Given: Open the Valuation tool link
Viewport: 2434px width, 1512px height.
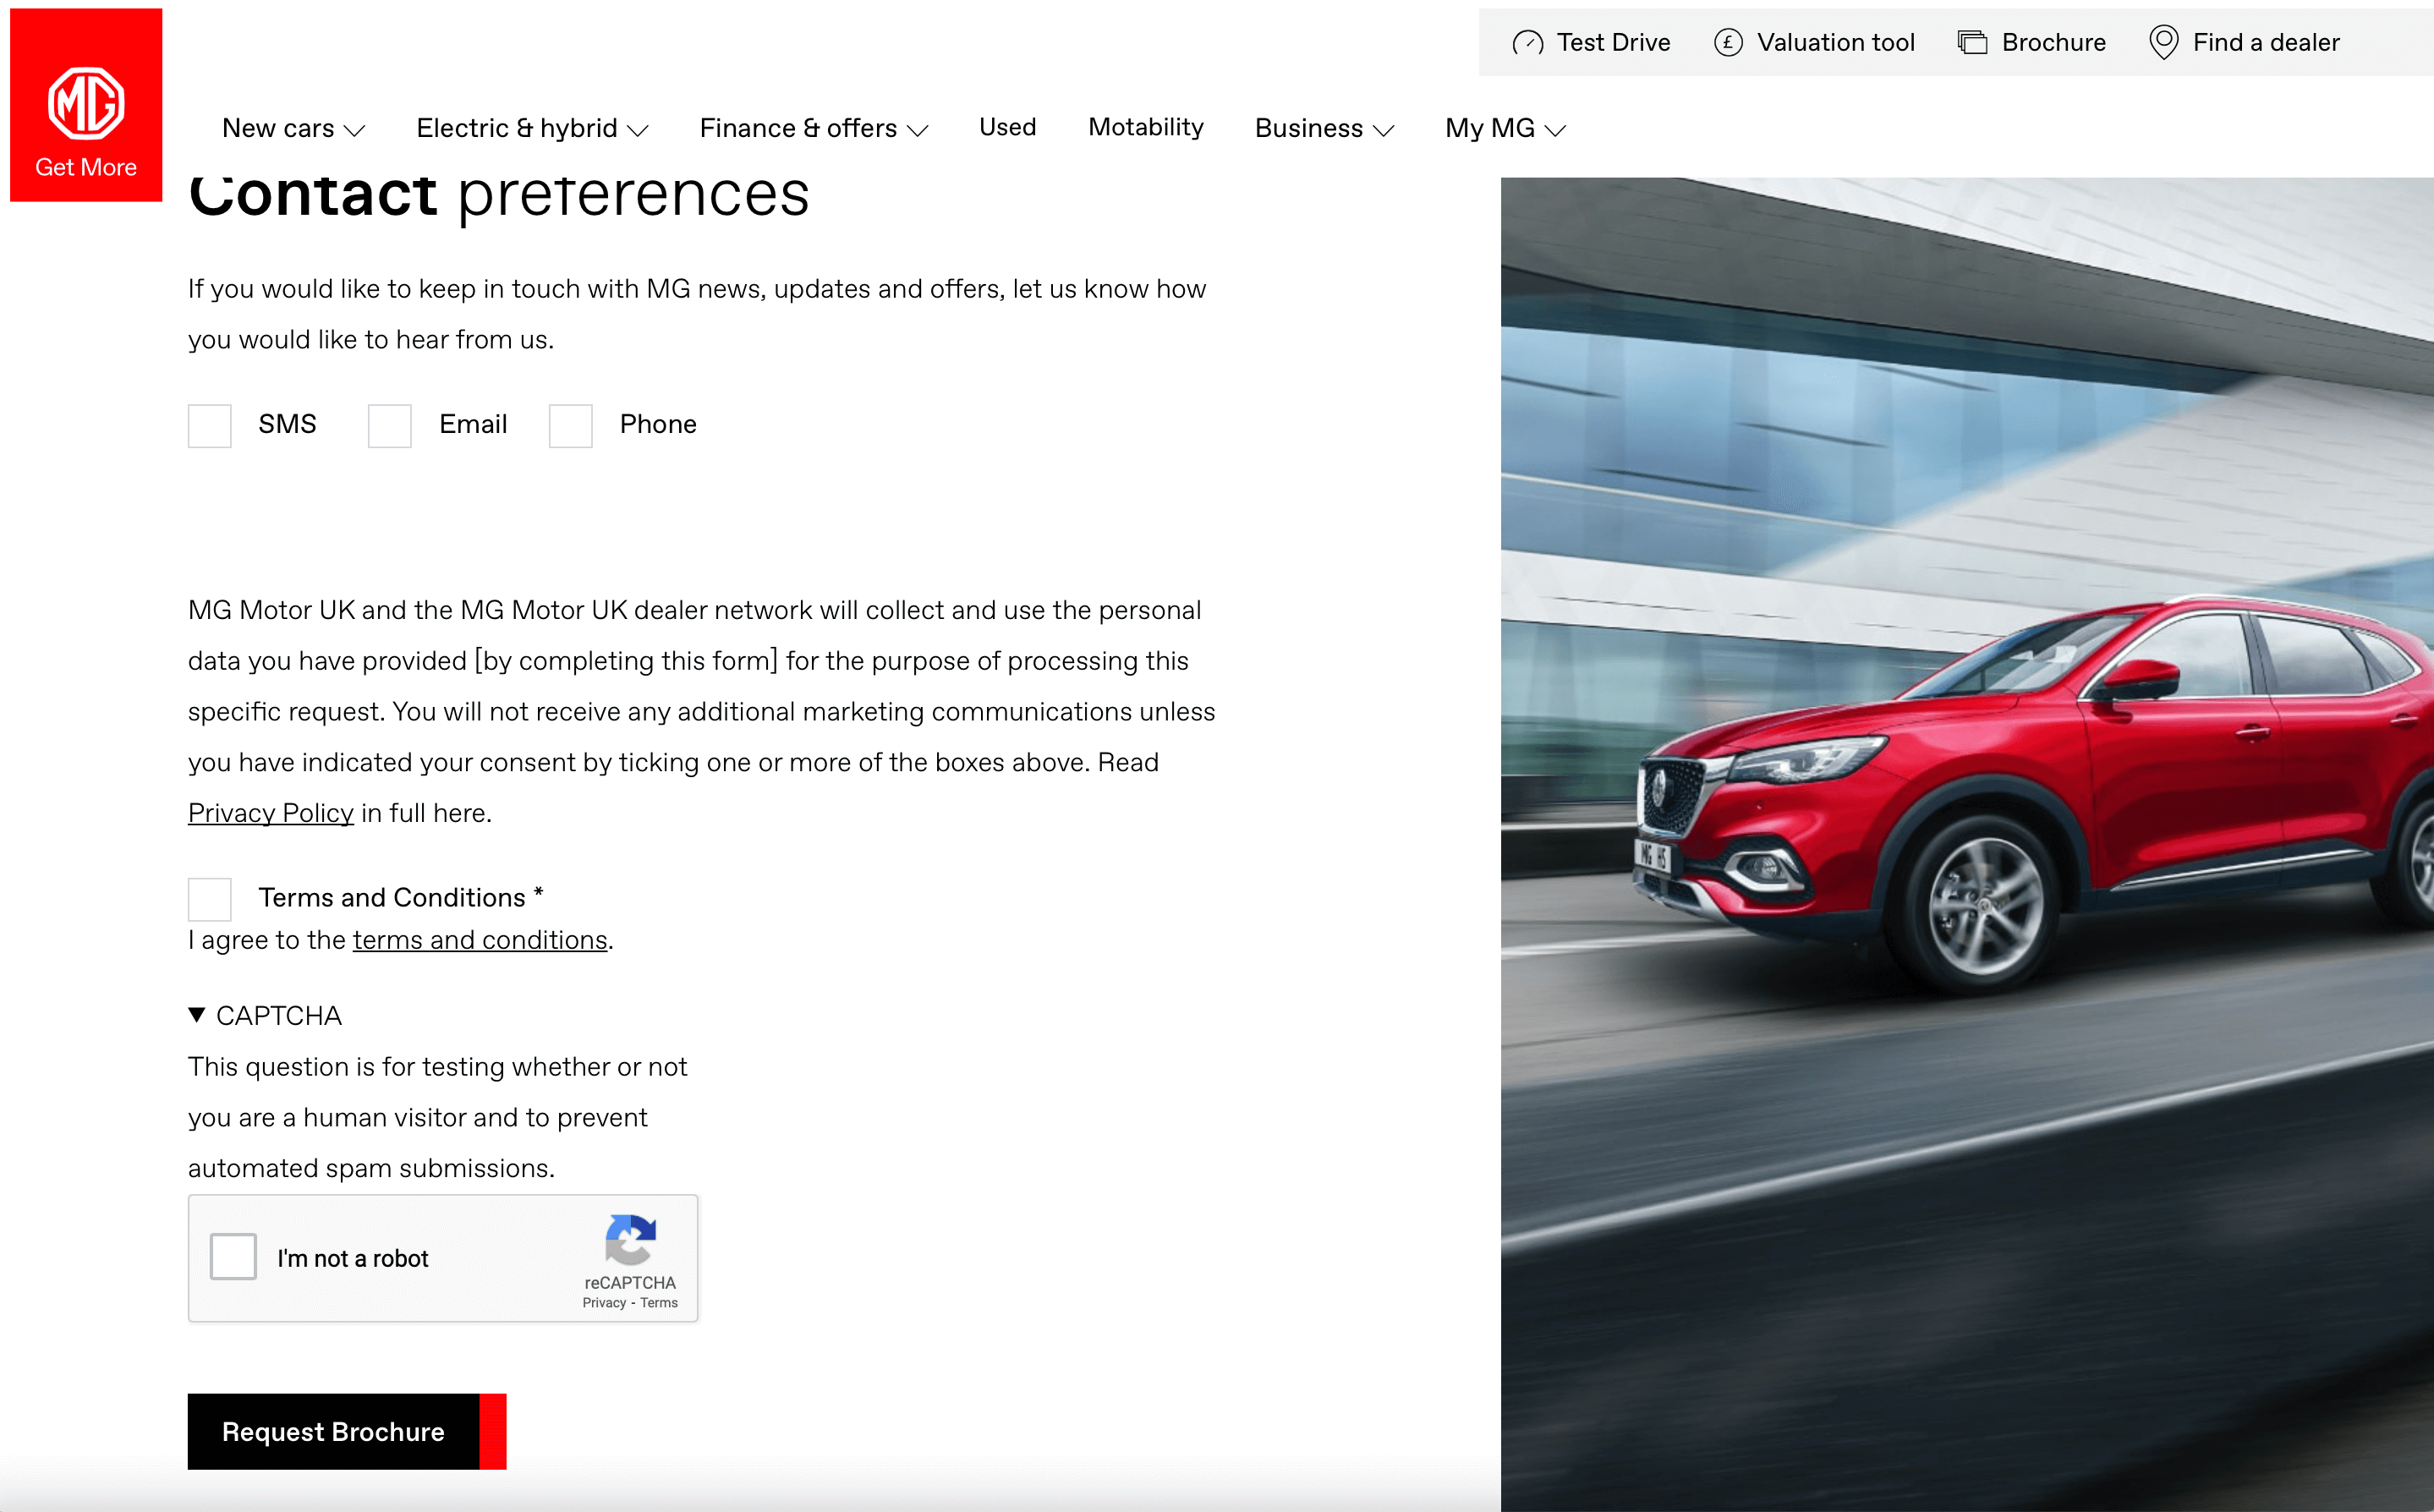Looking at the screenshot, I should (1814, 43).
